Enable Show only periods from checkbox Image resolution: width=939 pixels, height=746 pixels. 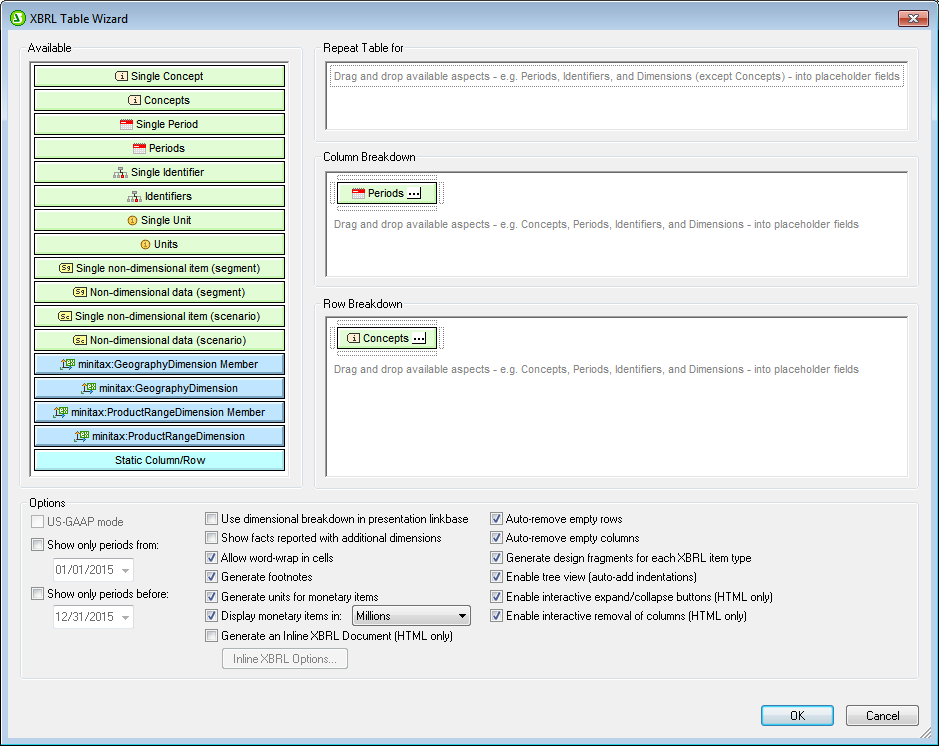(x=38, y=545)
